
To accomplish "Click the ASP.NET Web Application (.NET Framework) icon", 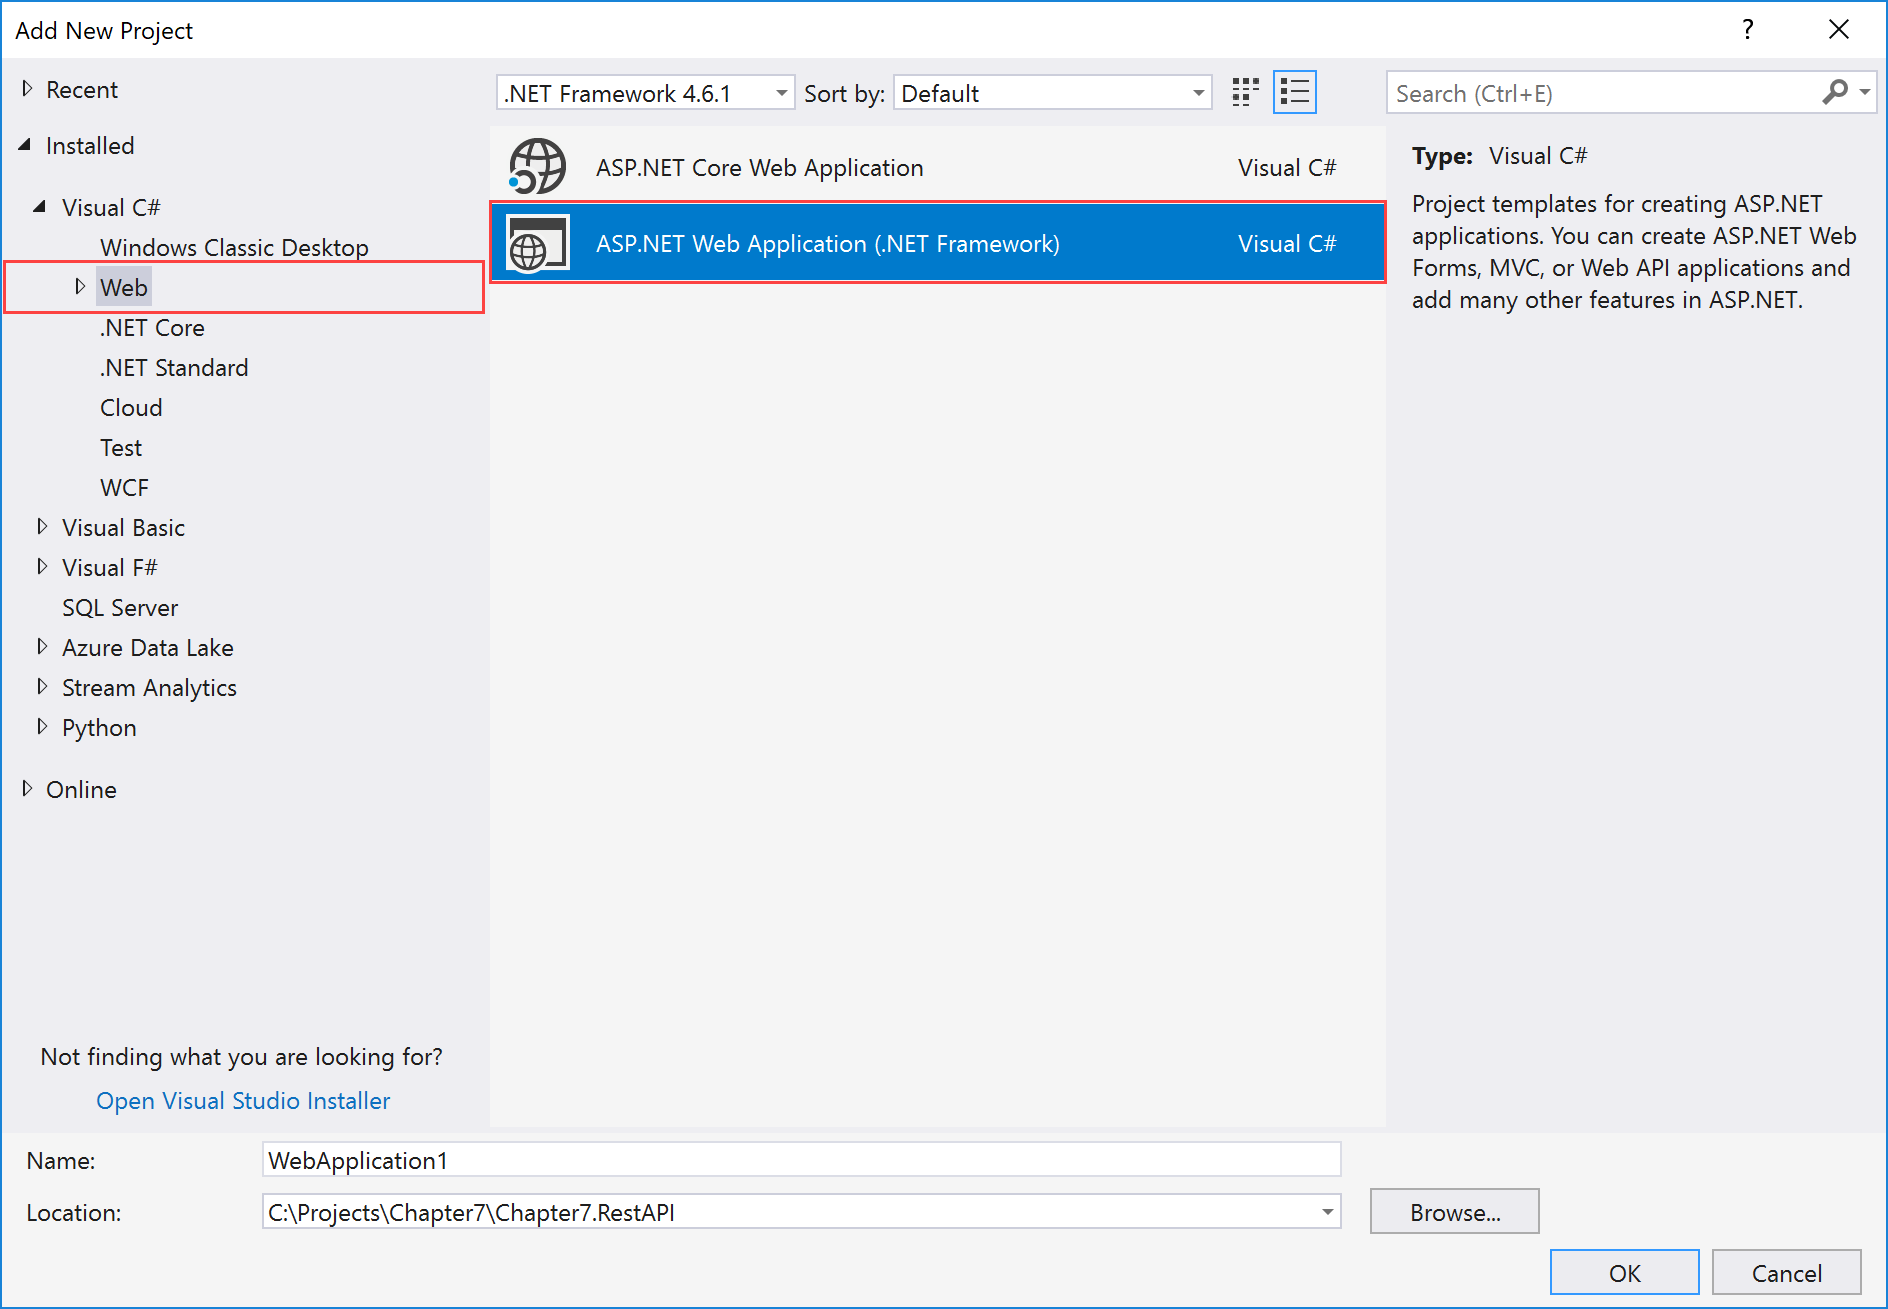I will point(537,243).
